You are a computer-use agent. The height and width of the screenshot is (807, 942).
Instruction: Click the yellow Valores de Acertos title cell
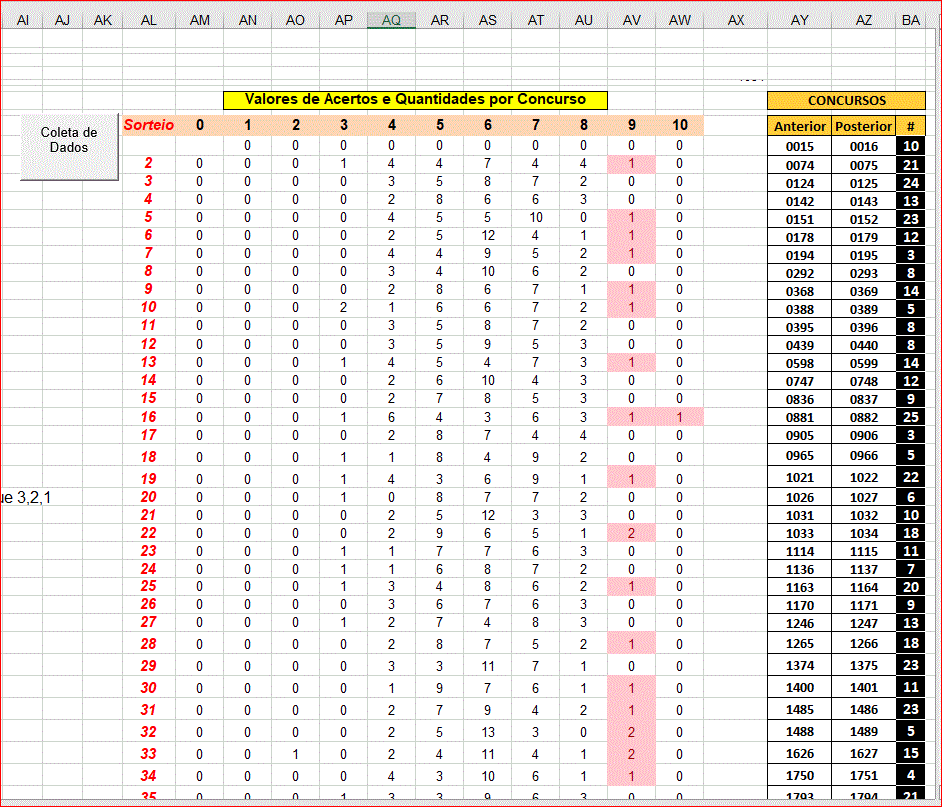[417, 99]
